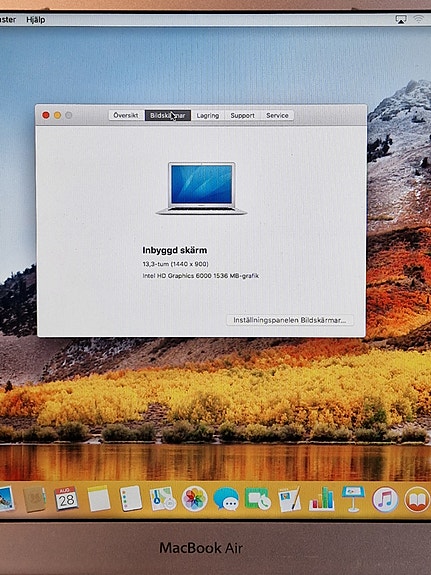This screenshot has height=575, width=431.
Task: Open Keynote from the Dock
Action: tap(353, 499)
